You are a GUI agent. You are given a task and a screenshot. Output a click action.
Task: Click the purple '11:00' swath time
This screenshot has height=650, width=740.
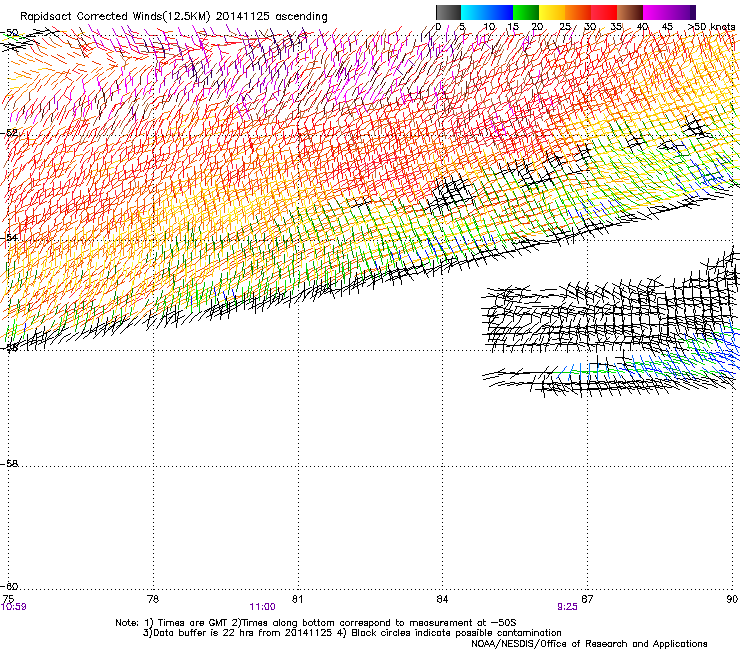click(262, 607)
